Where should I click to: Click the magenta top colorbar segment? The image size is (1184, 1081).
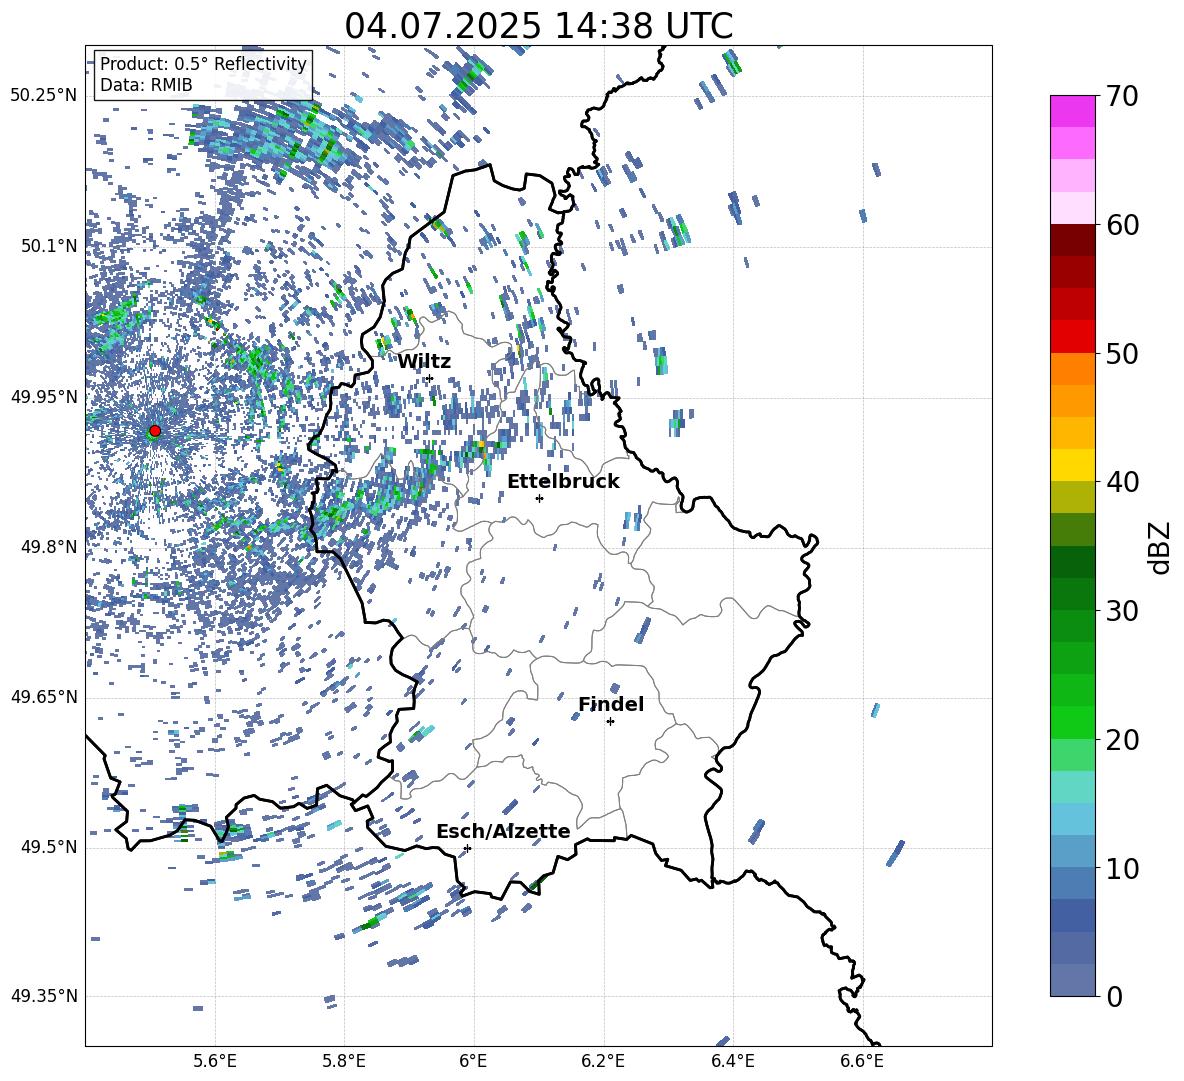click(x=1073, y=112)
